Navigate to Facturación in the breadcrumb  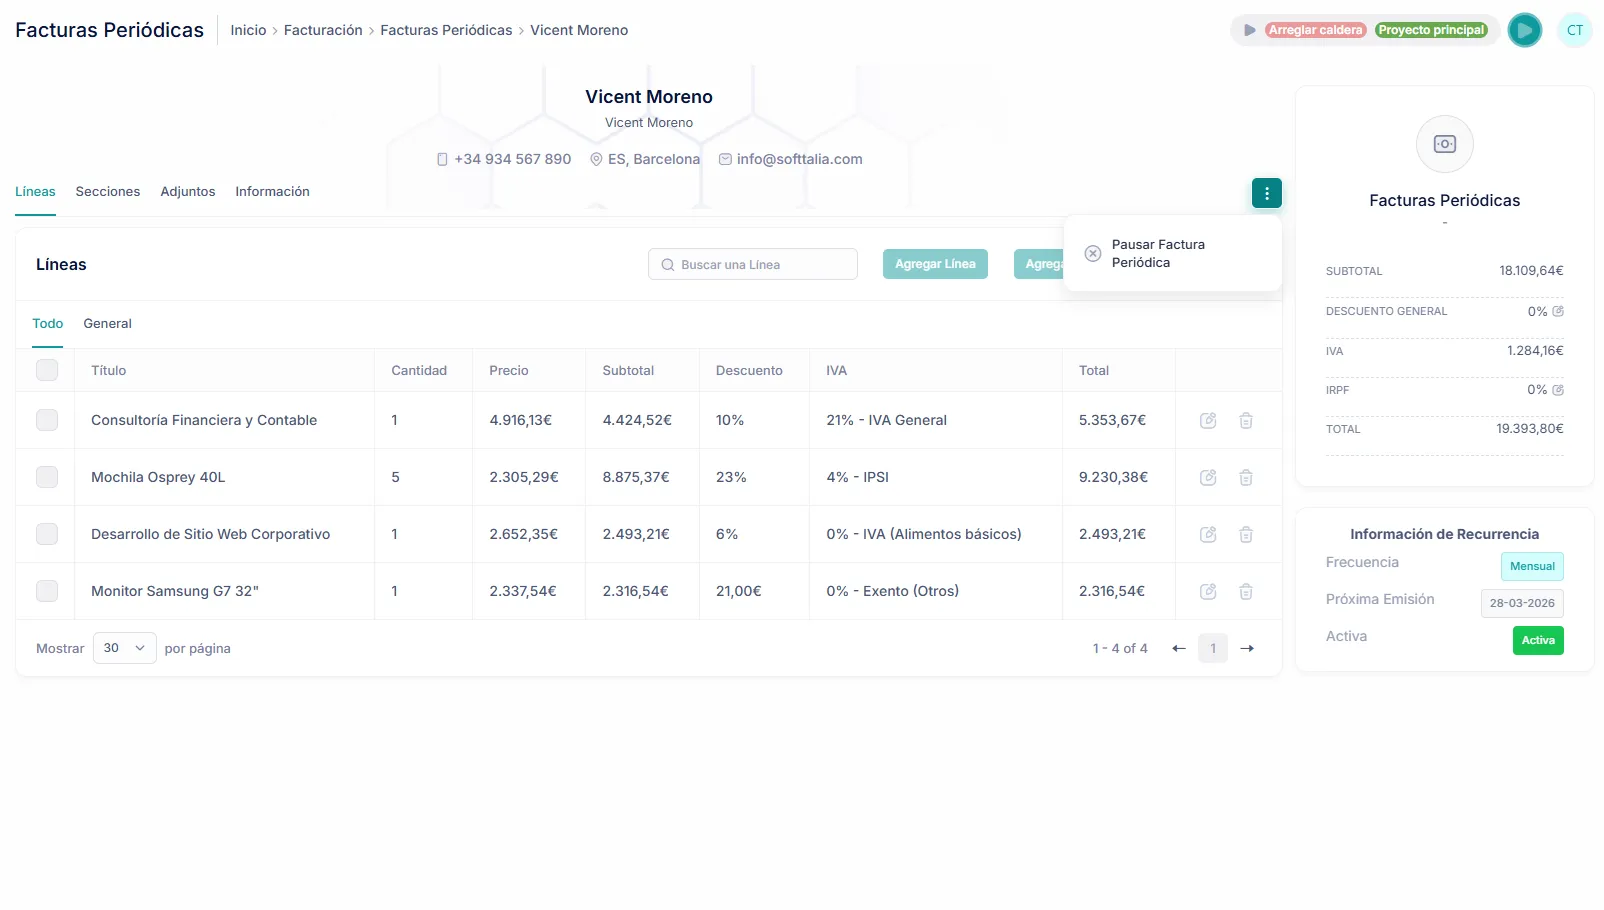323,31
